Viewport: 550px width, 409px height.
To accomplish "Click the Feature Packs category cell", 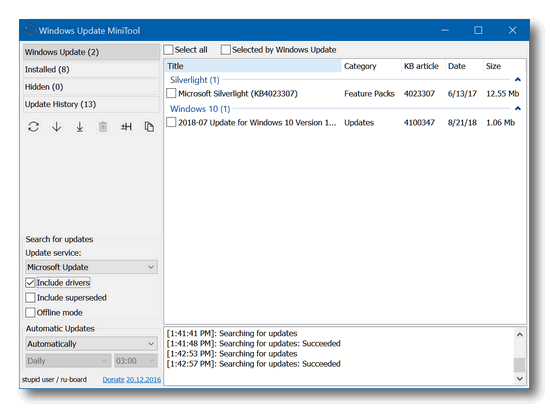I will [369, 94].
